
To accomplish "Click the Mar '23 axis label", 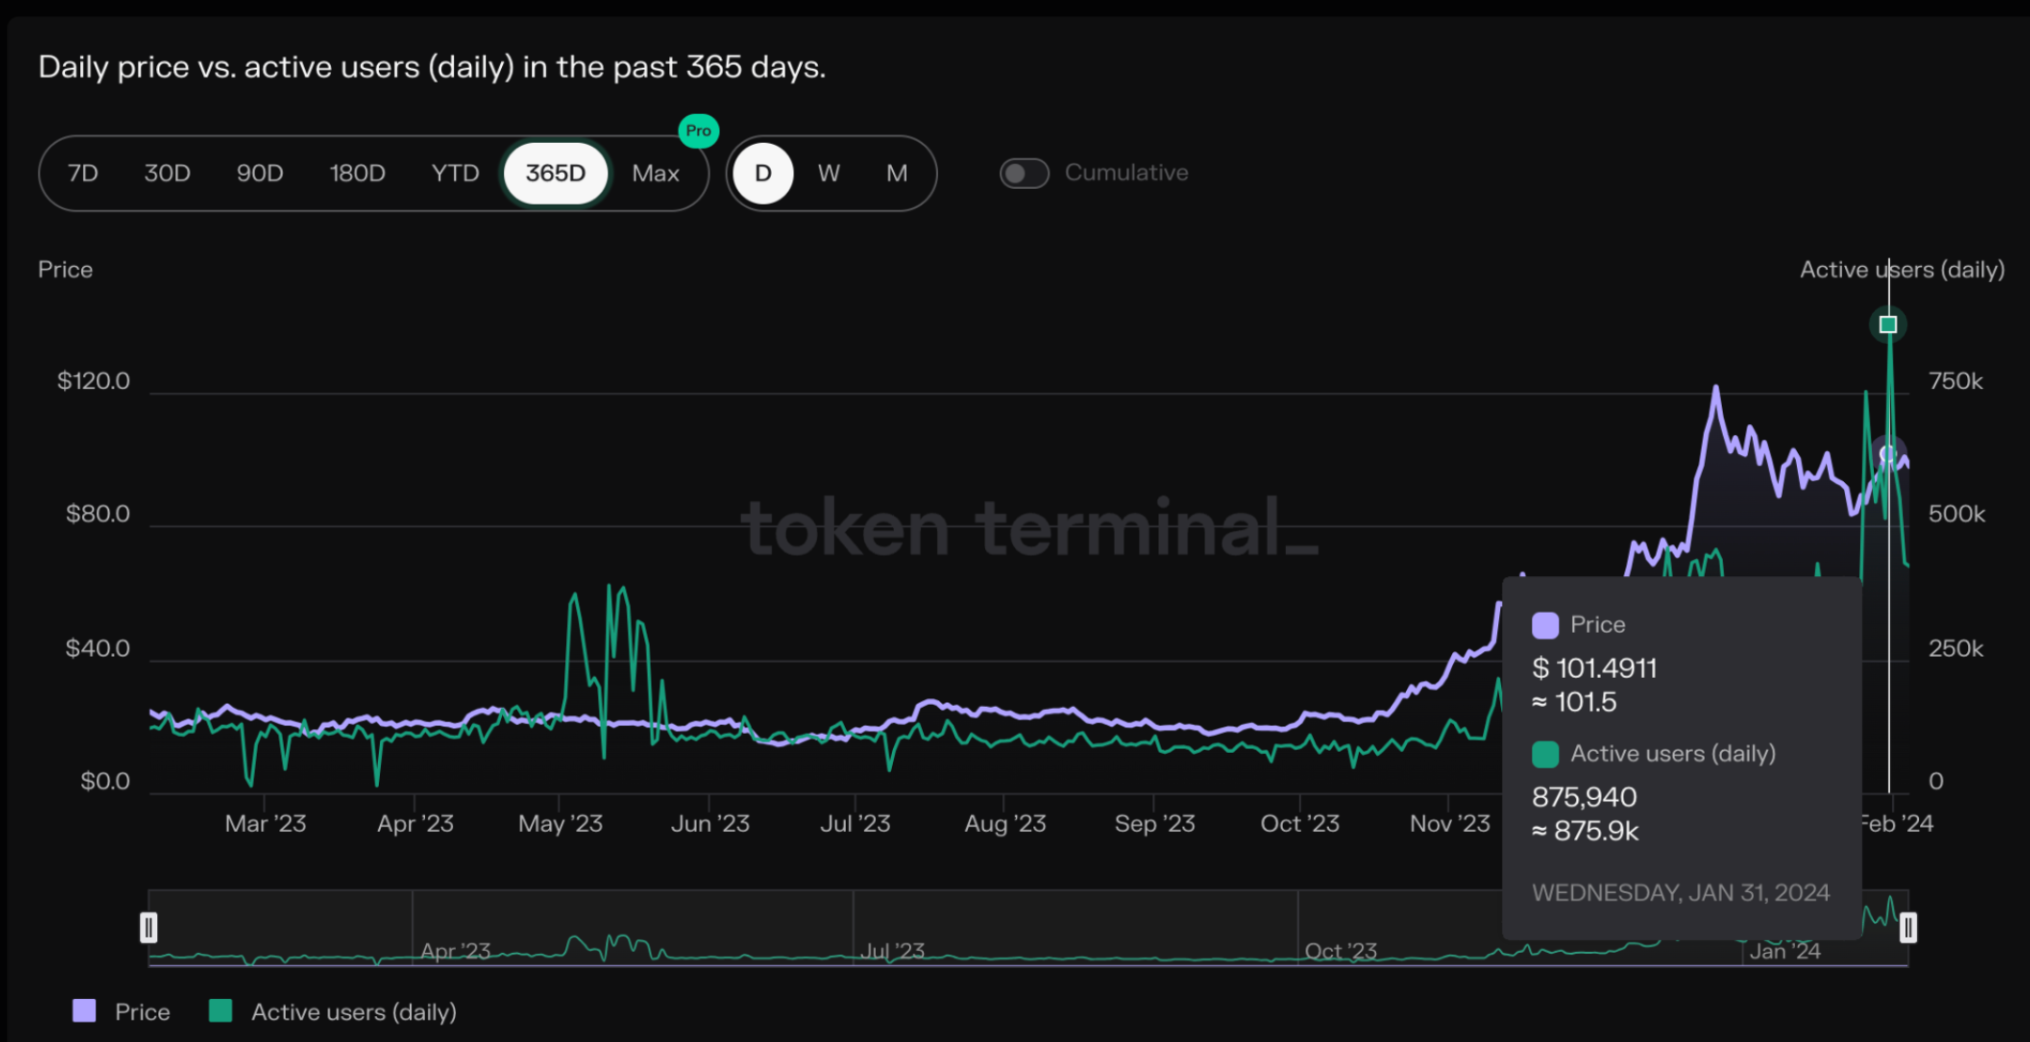I will coord(265,824).
